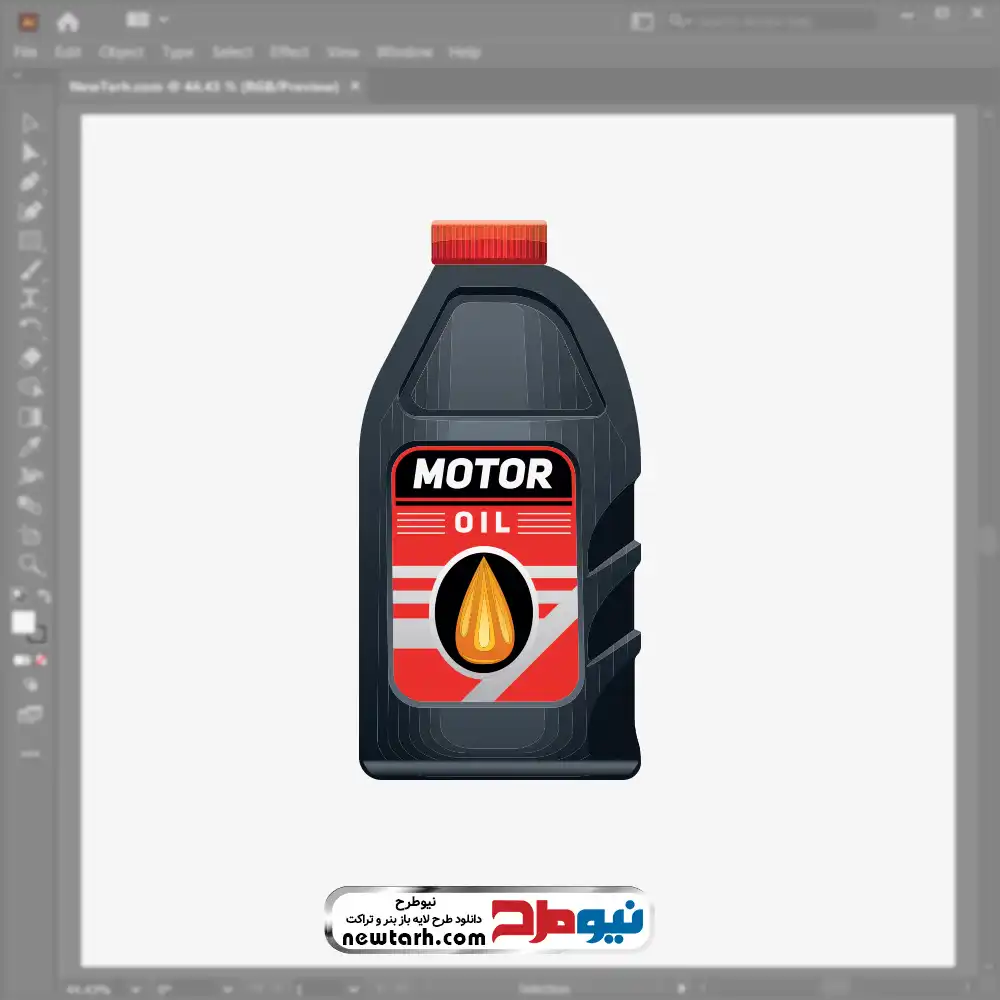Set the fill to None
Viewport: 1000px width, 1000px height.
[x=42, y=660]
